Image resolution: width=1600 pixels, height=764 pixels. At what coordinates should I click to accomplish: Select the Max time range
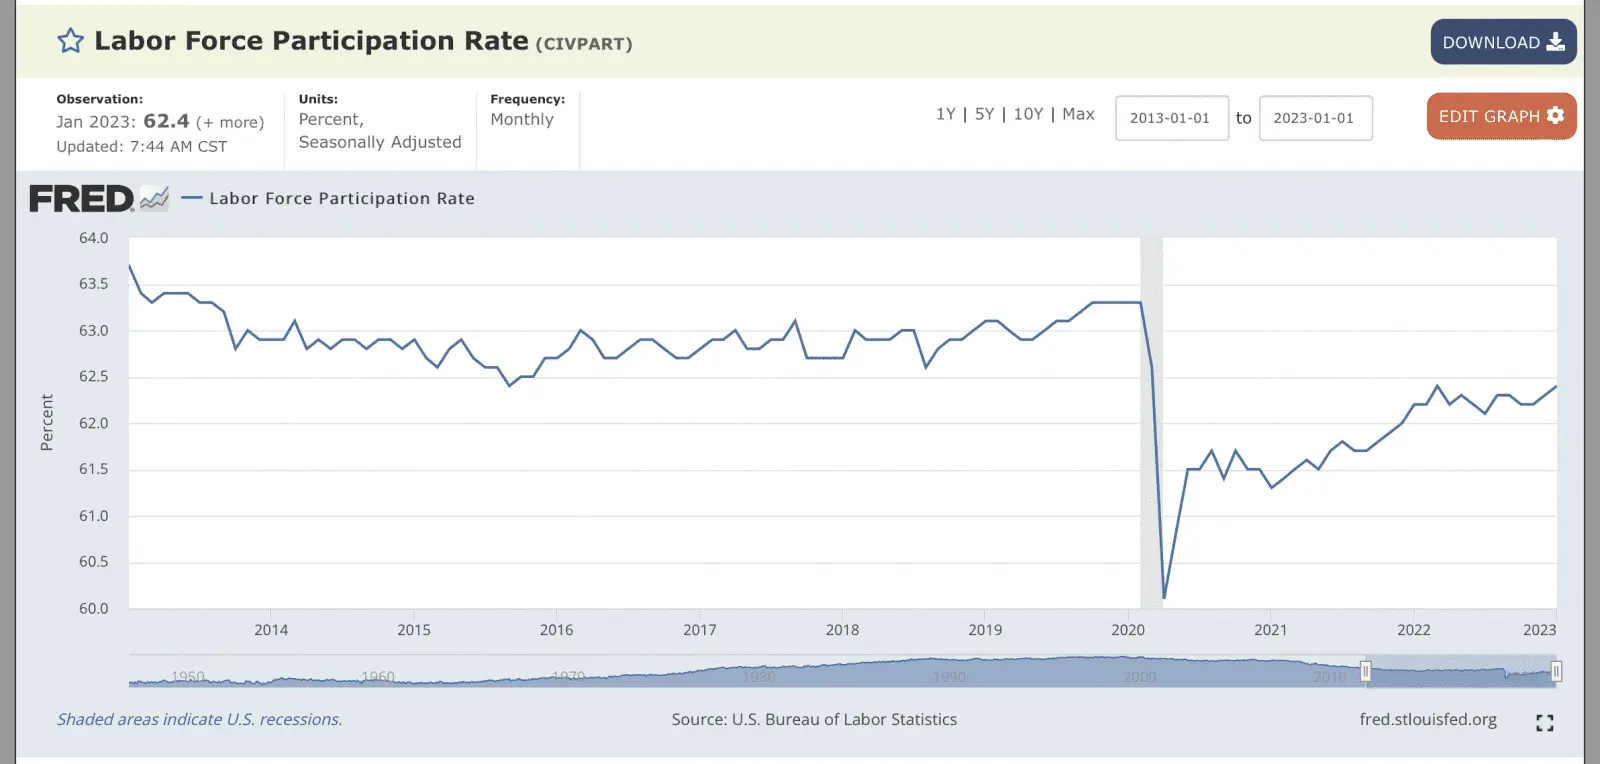coord(1078,114)
